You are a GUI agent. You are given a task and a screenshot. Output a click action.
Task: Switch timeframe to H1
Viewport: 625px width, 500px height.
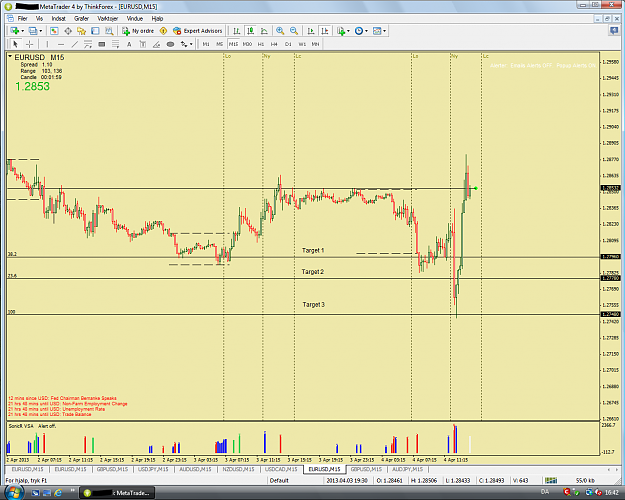click(x=261, y=44)
